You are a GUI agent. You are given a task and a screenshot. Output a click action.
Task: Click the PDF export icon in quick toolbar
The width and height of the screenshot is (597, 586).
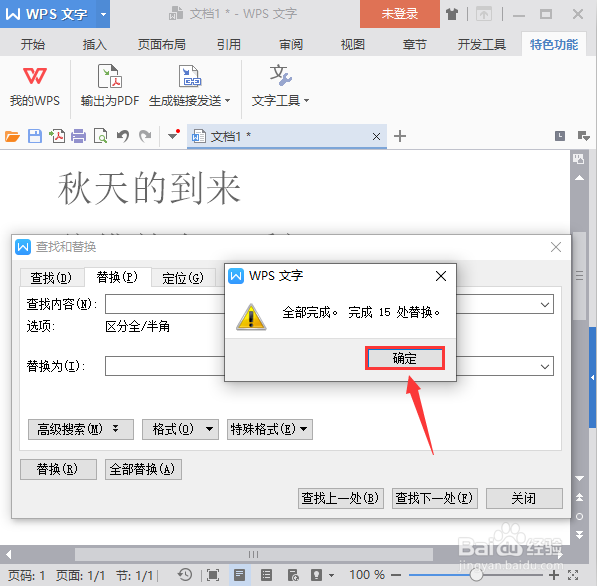point(57,136)
